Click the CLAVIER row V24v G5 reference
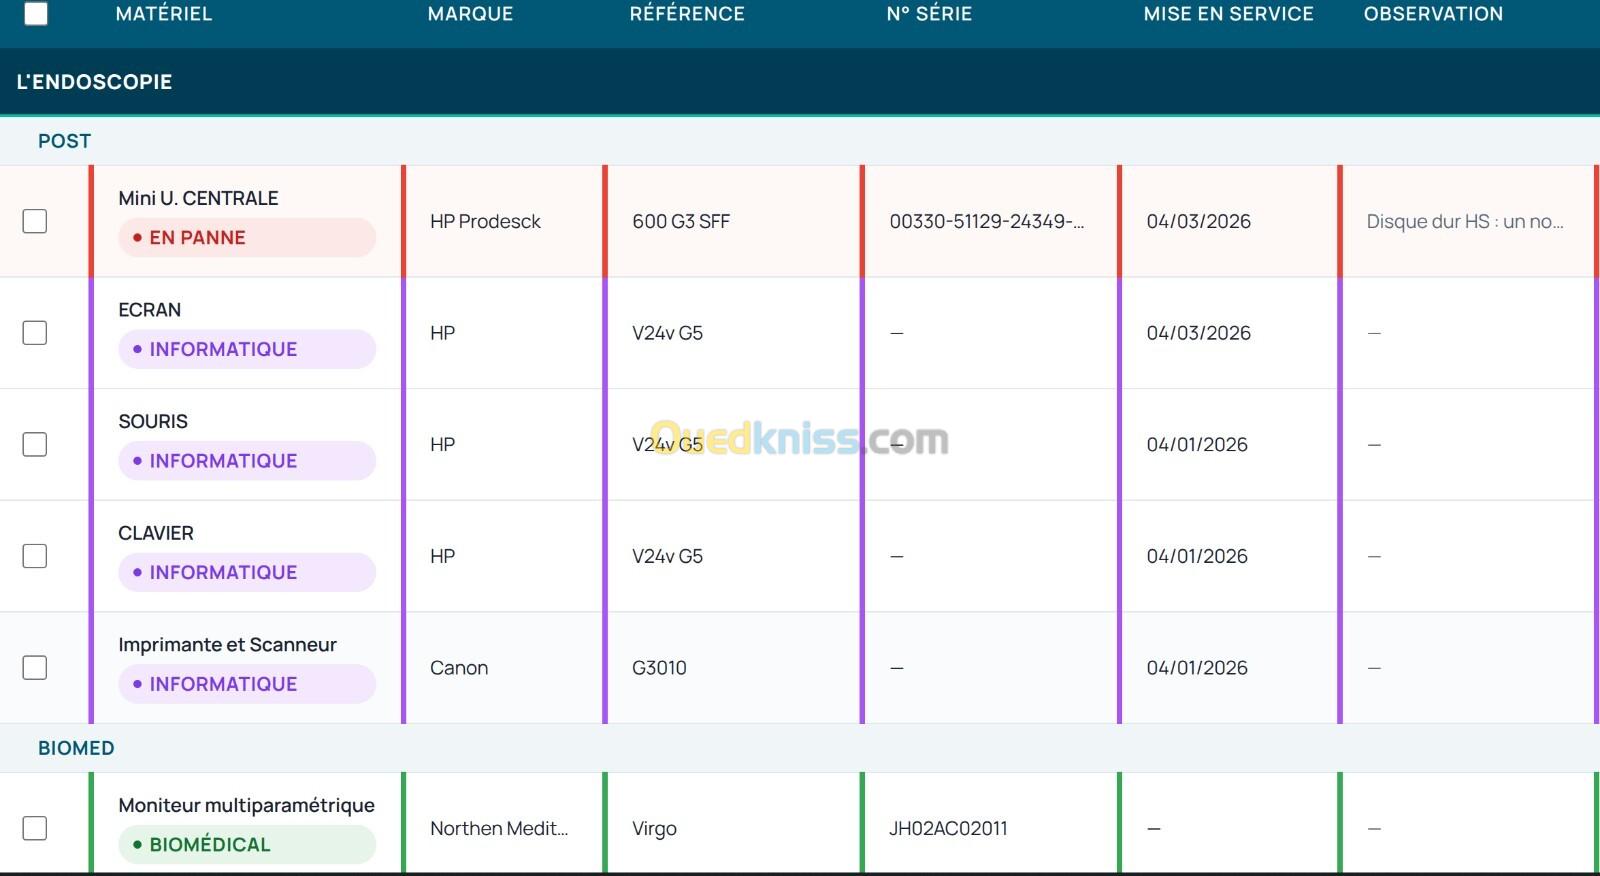 point(667,556)
